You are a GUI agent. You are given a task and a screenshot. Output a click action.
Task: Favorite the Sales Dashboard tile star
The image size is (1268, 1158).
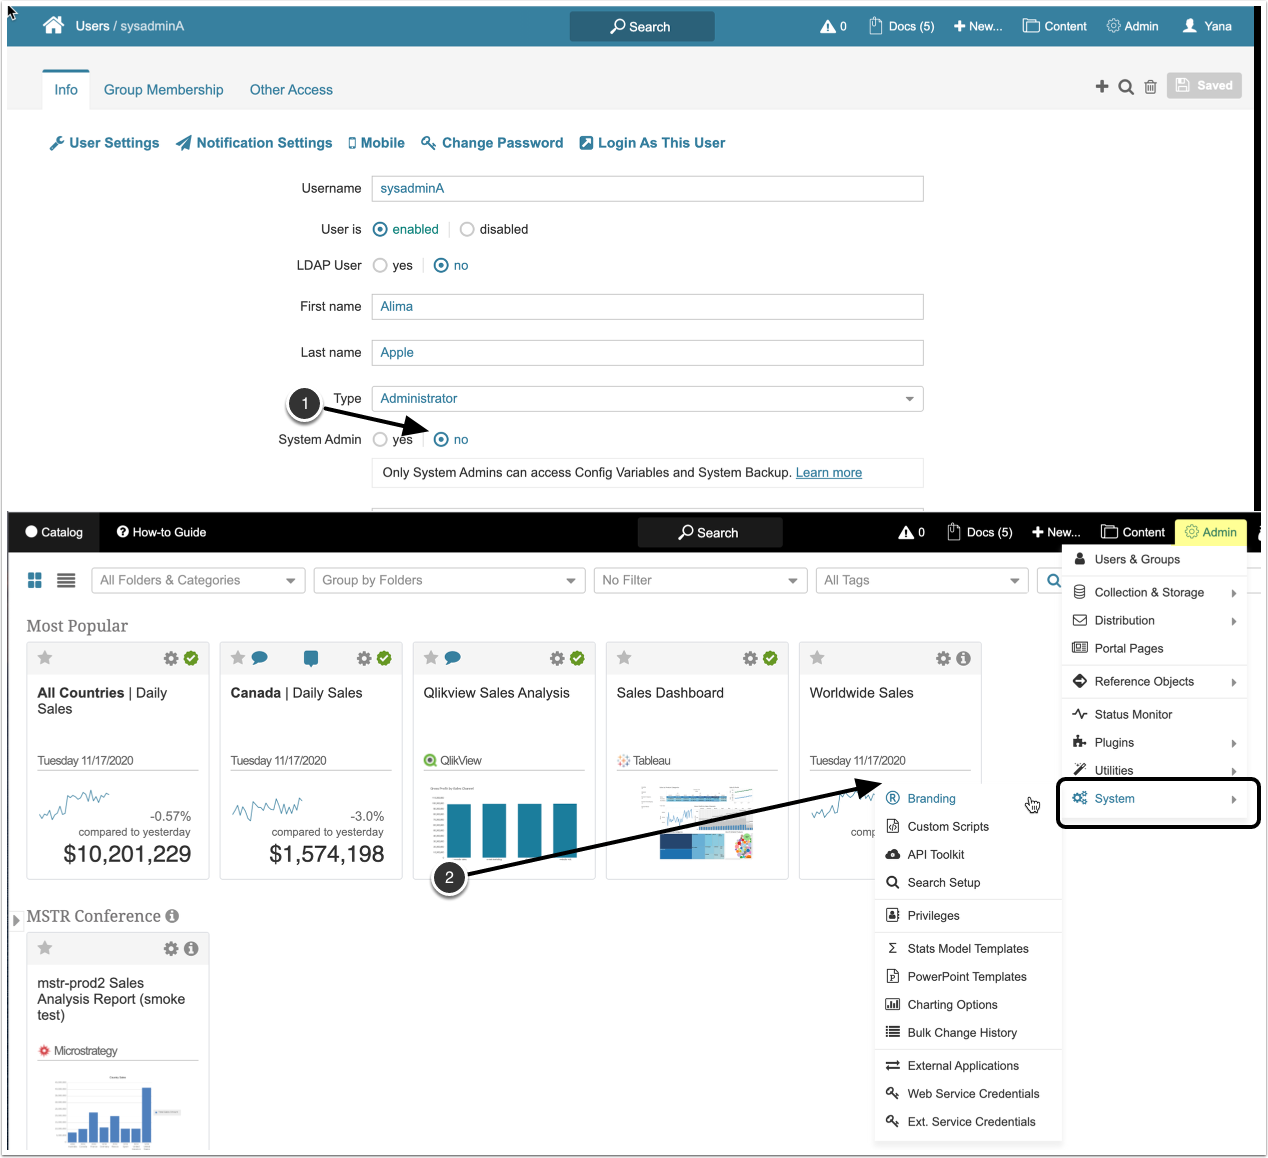point(624,658)
